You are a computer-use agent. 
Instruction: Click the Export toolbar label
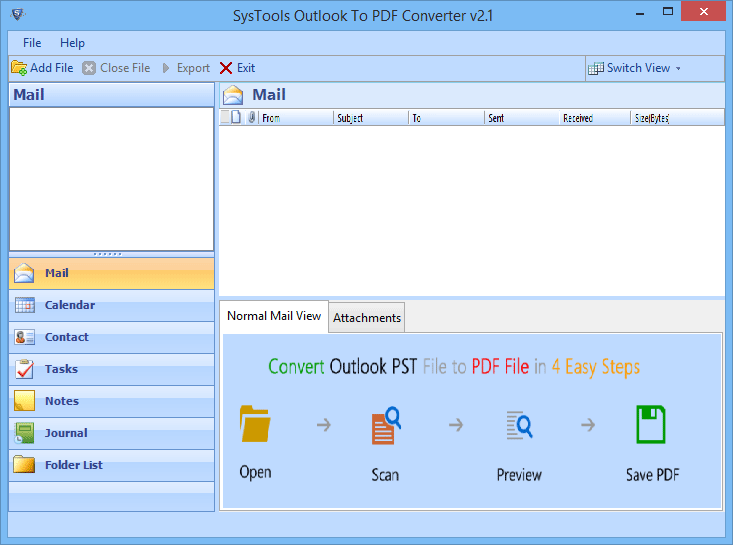click(x=193, y=68)
